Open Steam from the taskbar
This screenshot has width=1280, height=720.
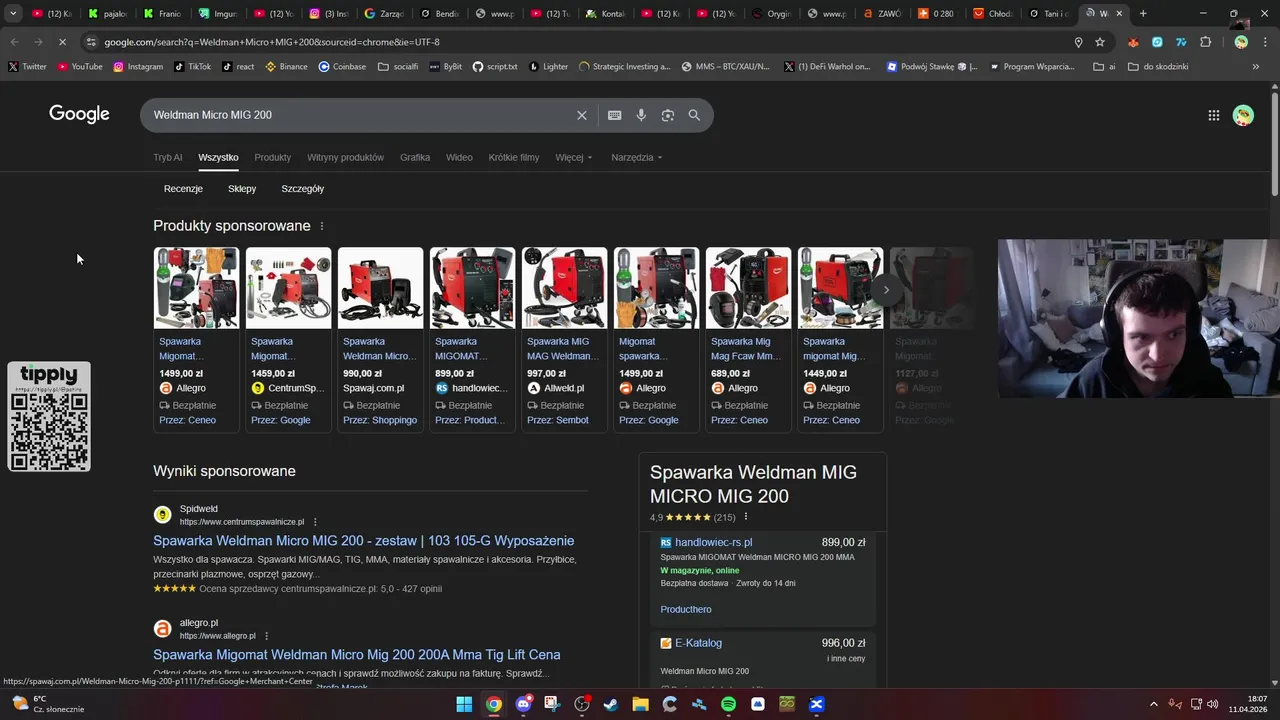point(611,704)
